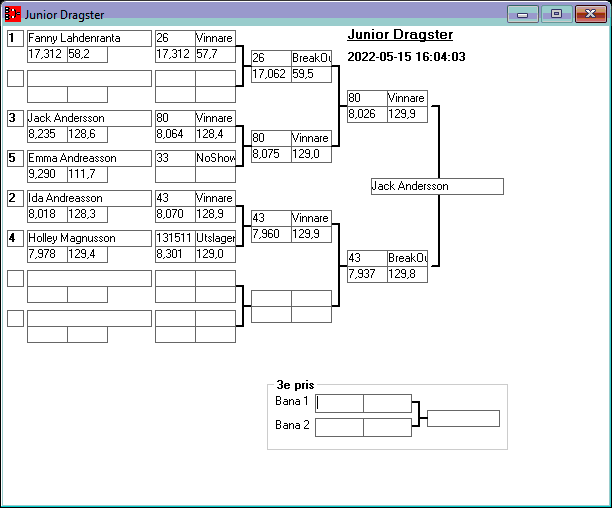This screenshot has height=508, width=612.
Task: Select the Jack Andersson first-round name field
Action: pyautogui.click(x=89, y=118)
